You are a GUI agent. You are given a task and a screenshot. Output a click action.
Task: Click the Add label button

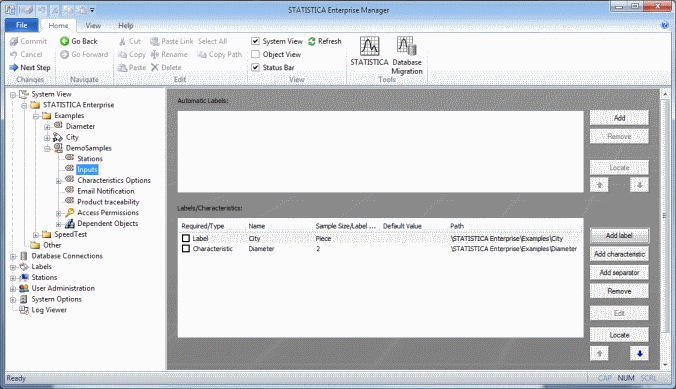[x=619, y=235]
